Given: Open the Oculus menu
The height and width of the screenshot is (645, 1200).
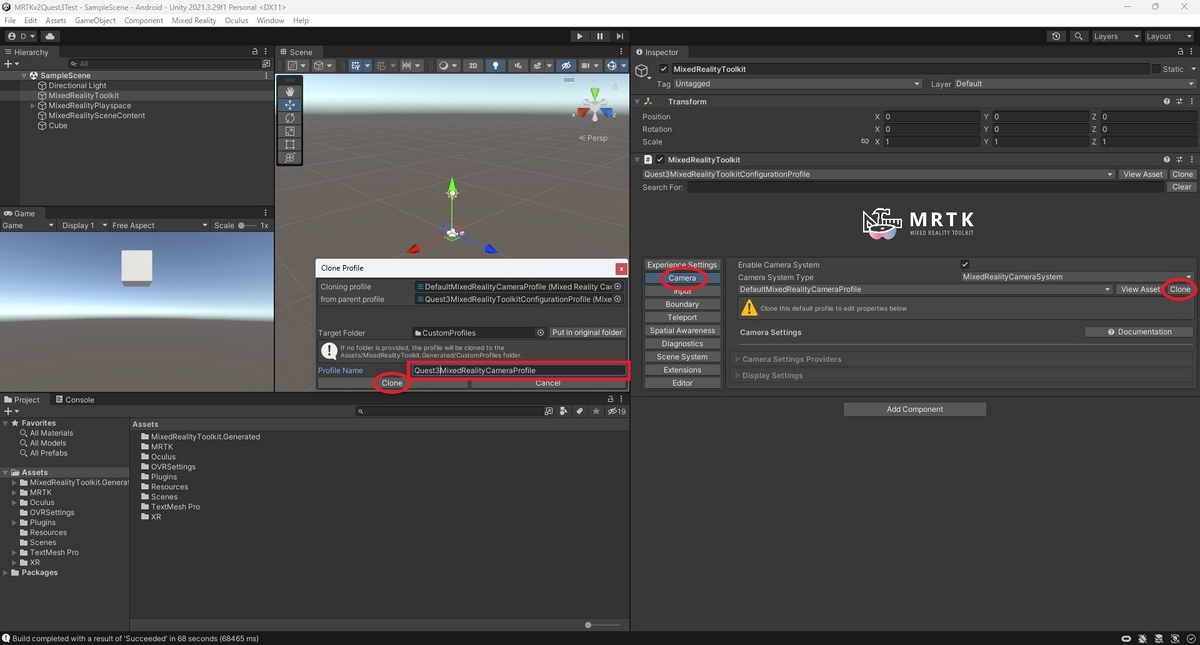Looking at the screenshot, I should coord(236,20).
